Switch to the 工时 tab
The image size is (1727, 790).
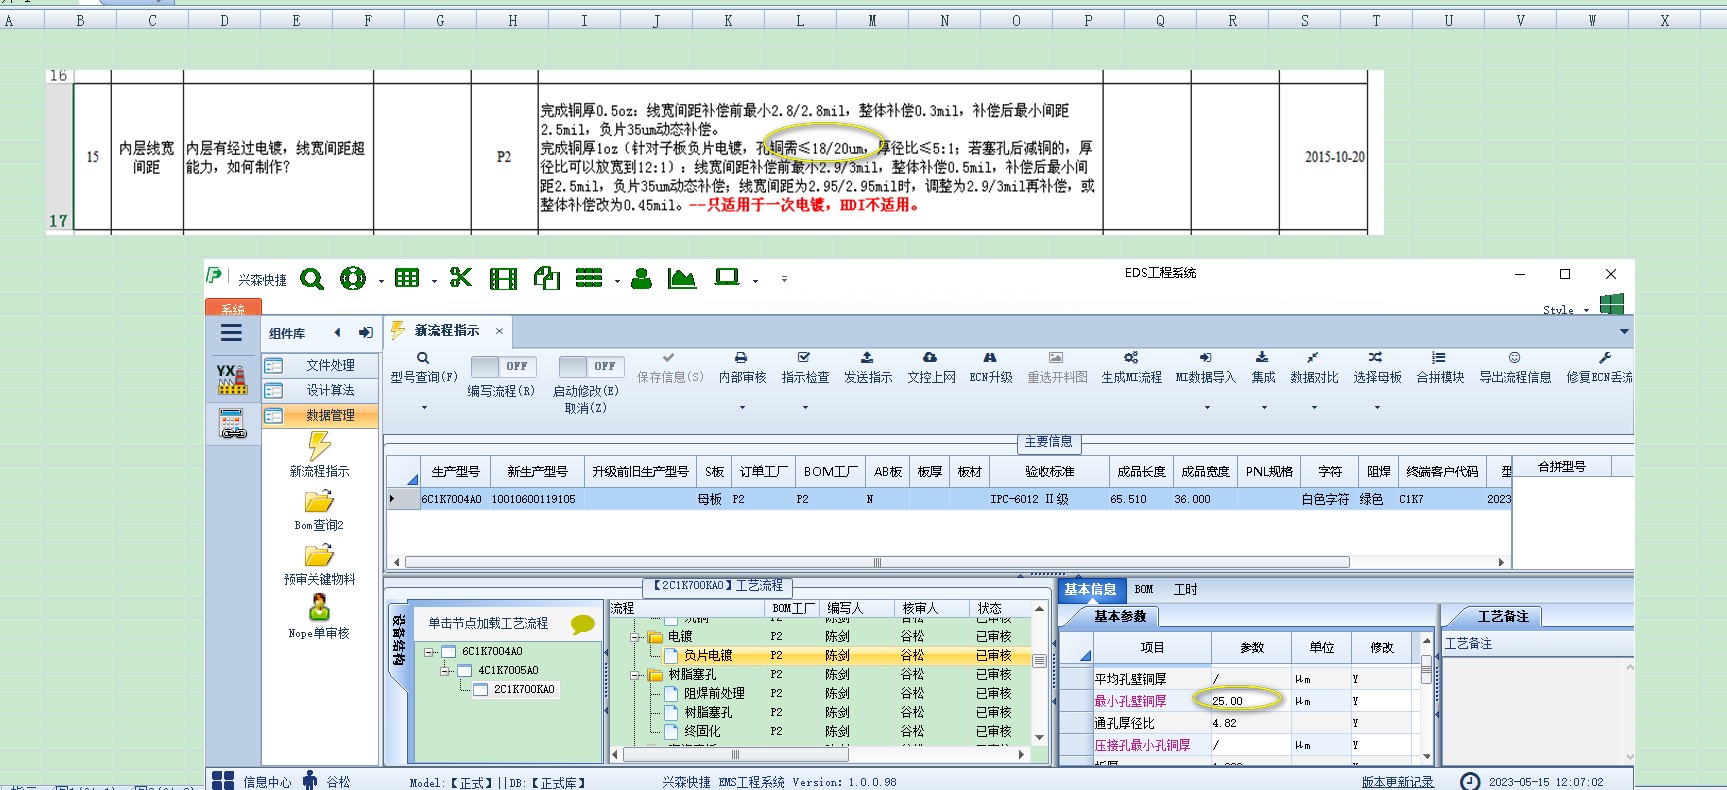[1186, 590]
